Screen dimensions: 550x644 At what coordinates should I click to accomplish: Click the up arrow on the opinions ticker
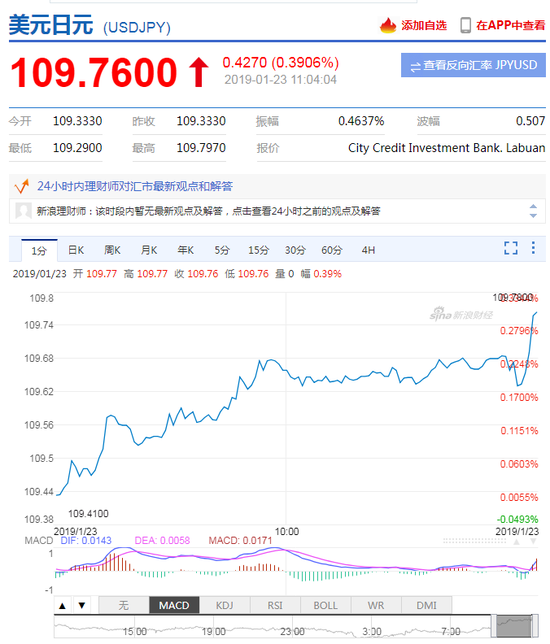533,206
